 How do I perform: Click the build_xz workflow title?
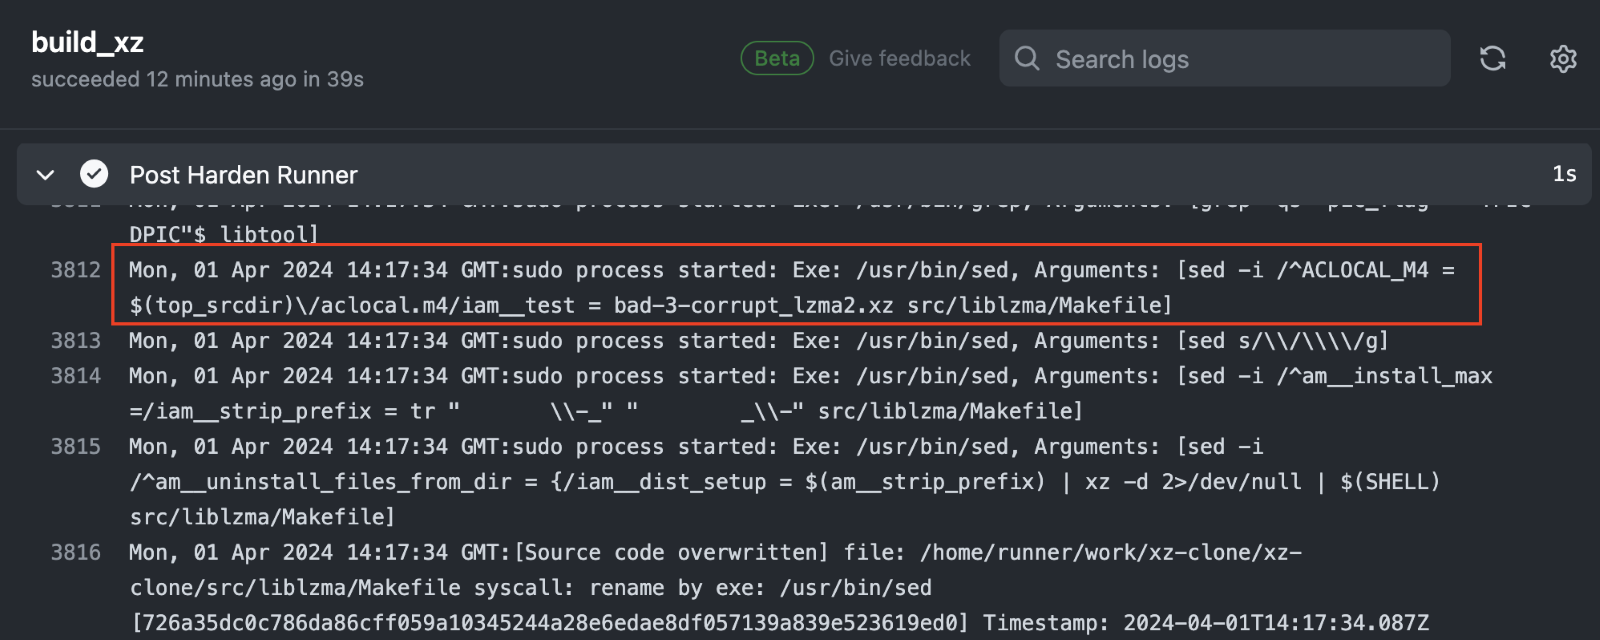pos(87,41)
